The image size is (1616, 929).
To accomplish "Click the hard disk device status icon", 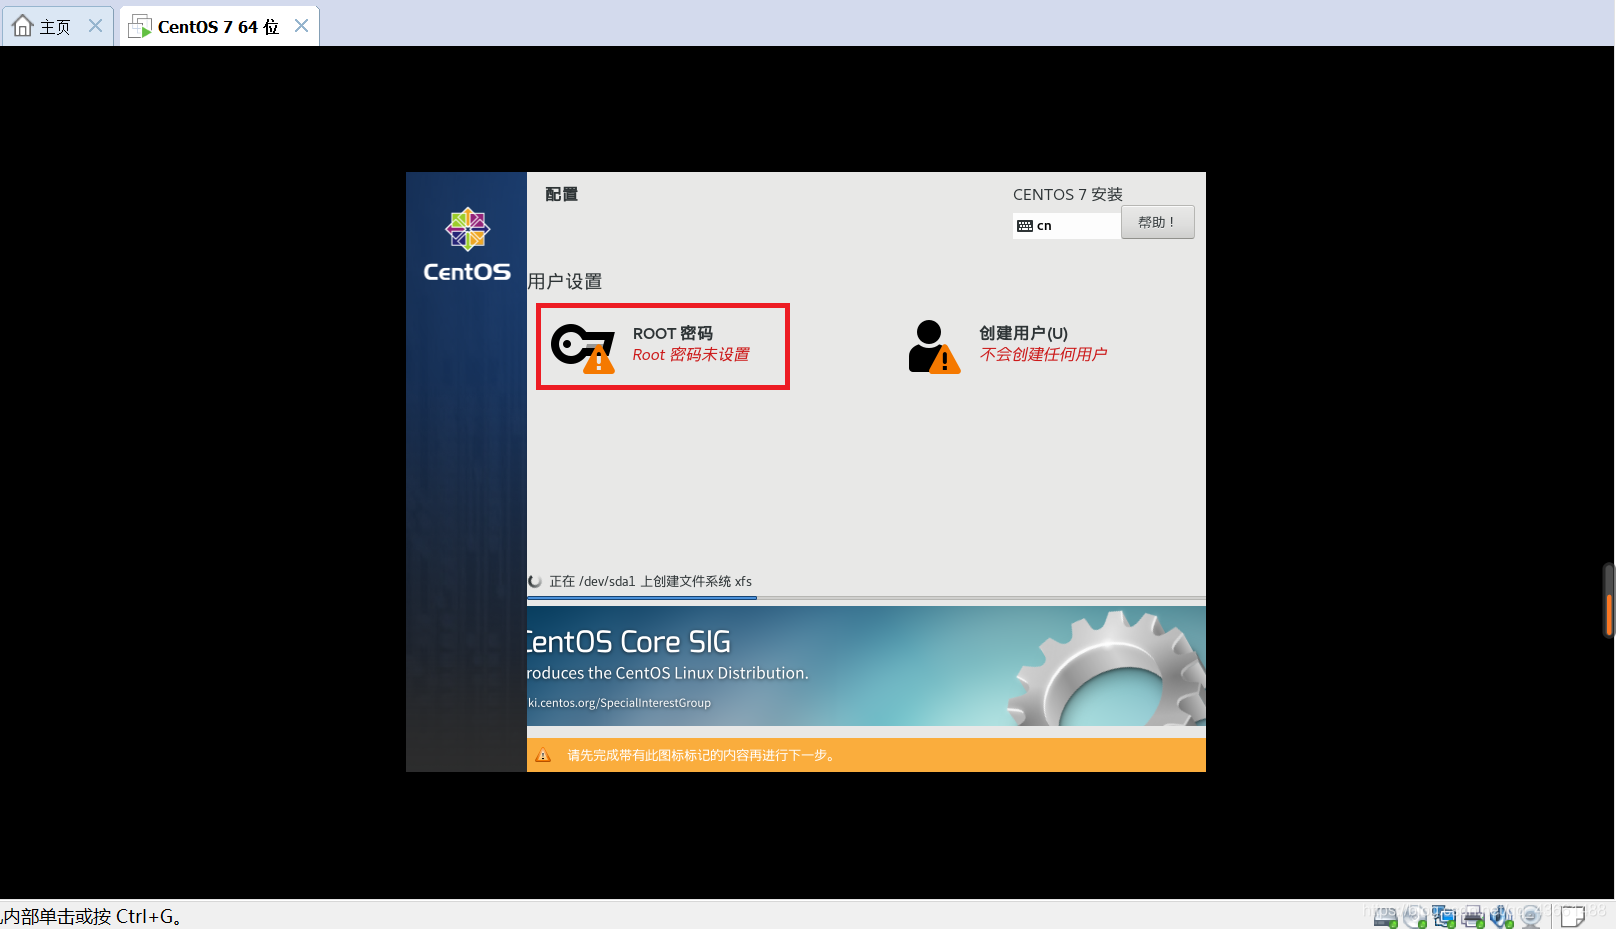I will (x=1386, y=916).
